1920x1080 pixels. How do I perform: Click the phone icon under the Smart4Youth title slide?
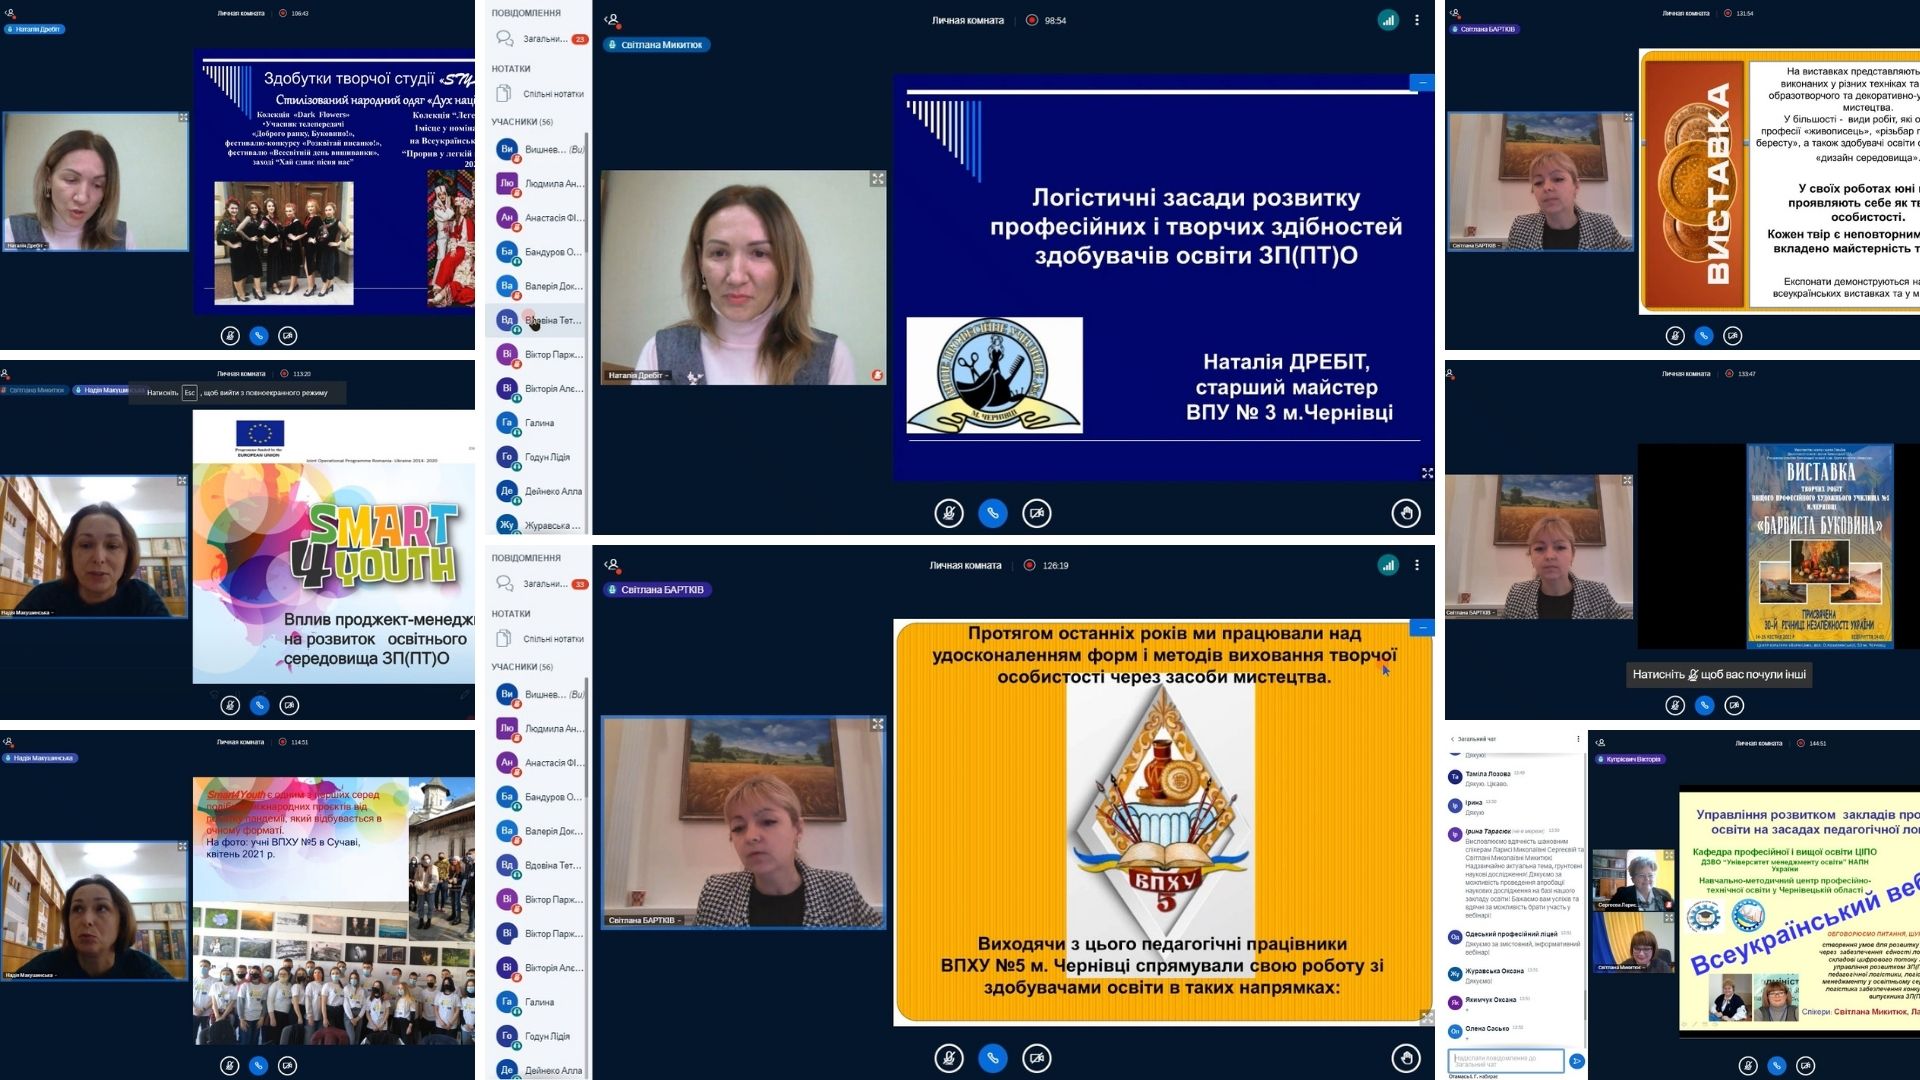259,705
